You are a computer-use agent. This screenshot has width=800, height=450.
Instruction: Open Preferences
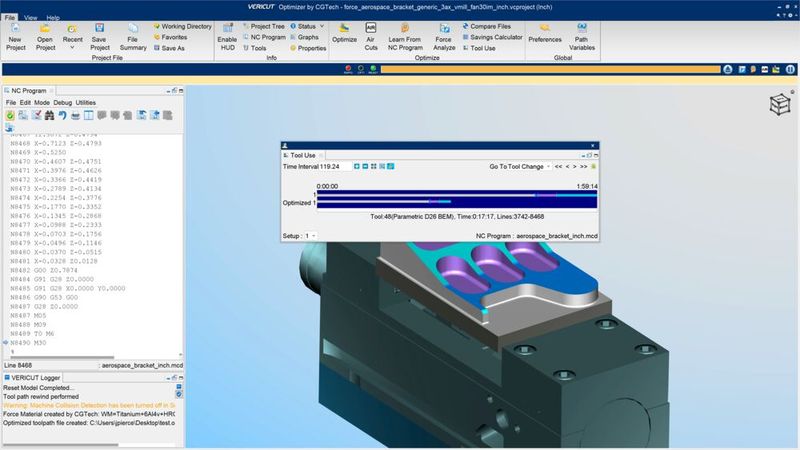(544, 33)
